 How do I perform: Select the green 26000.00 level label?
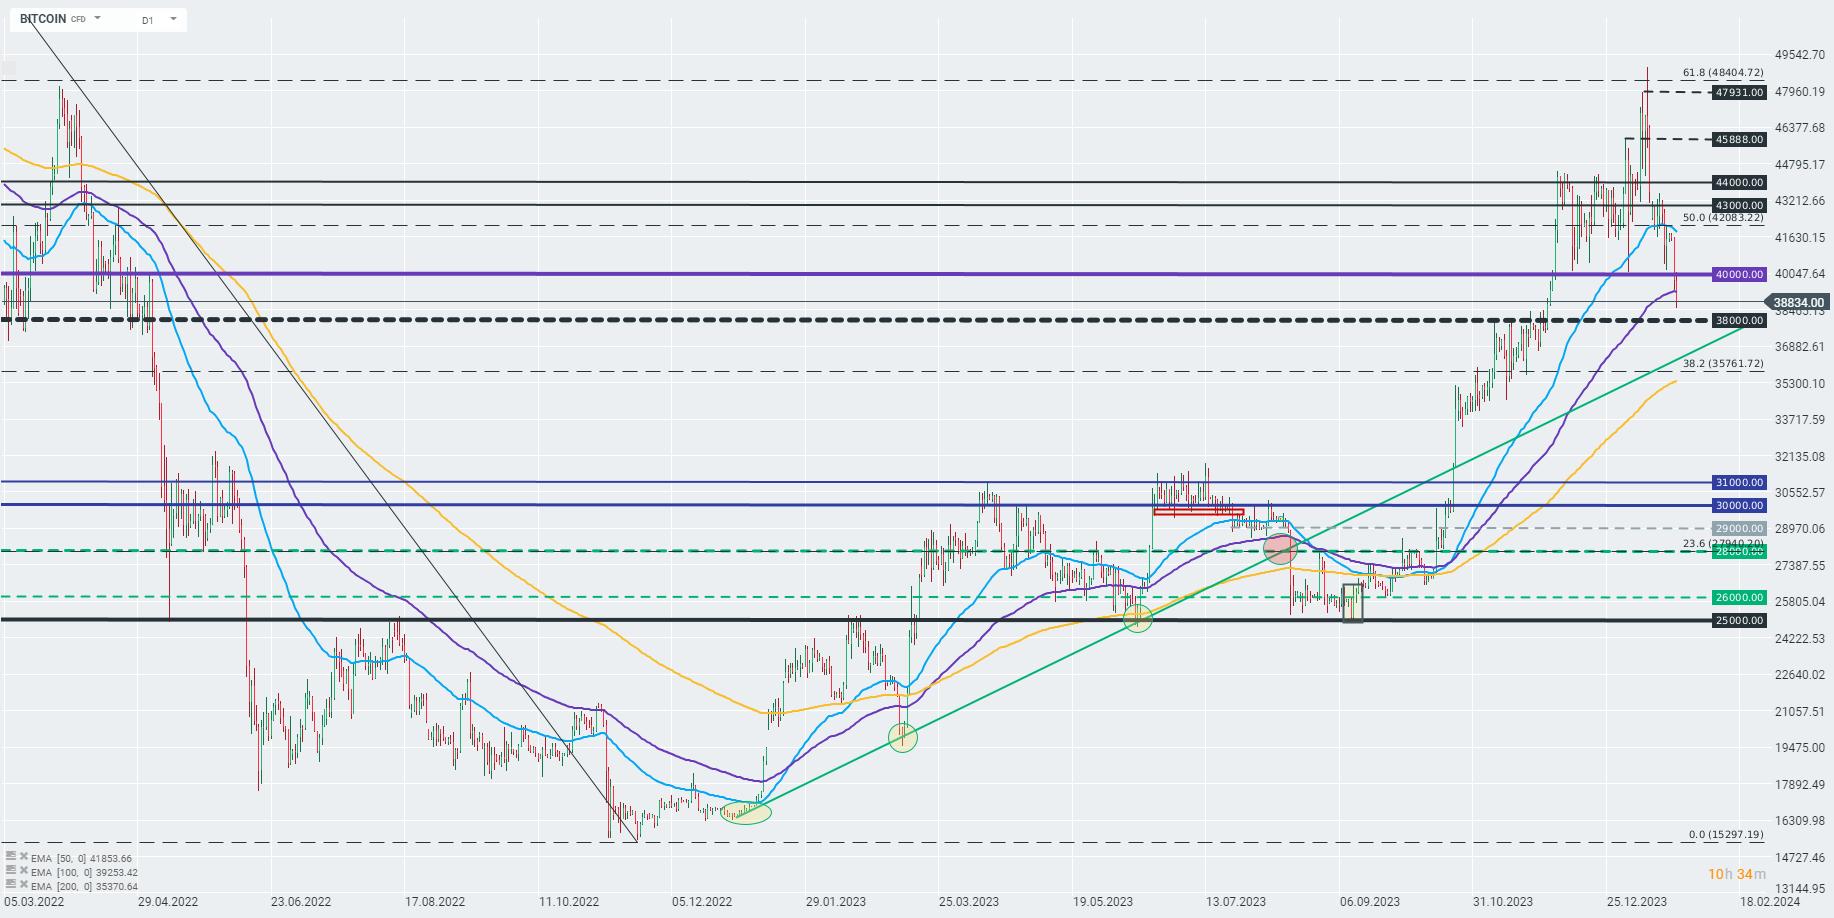pos(1740,597)
